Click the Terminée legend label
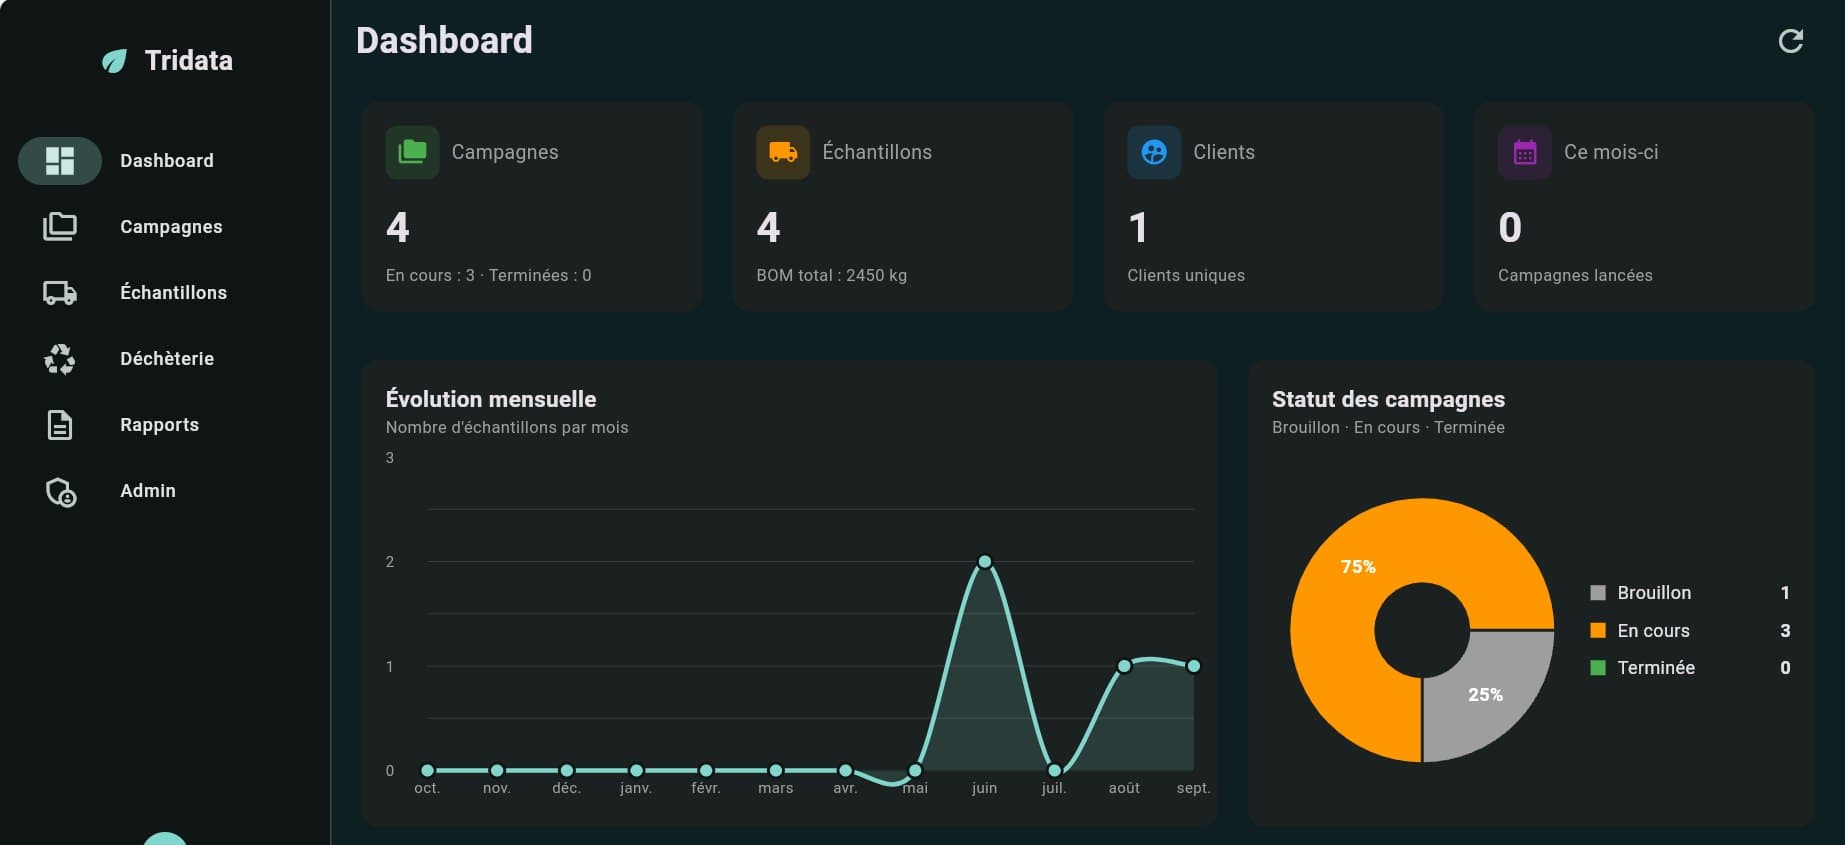 (x=1656, y=668)
